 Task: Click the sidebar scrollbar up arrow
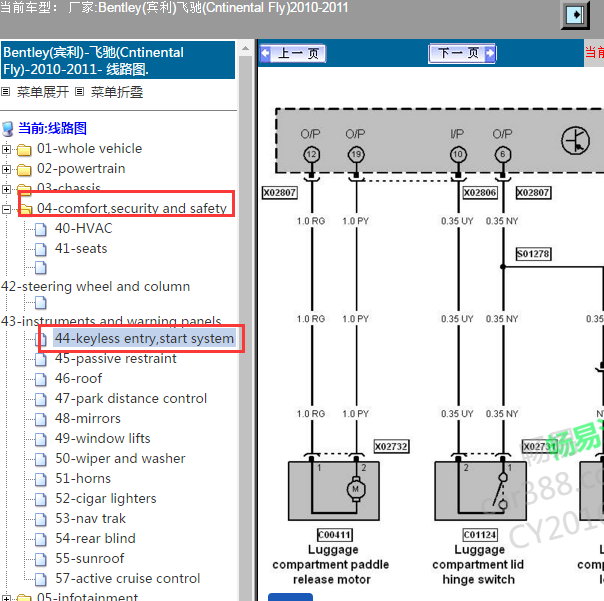click(x=245, y=49)
